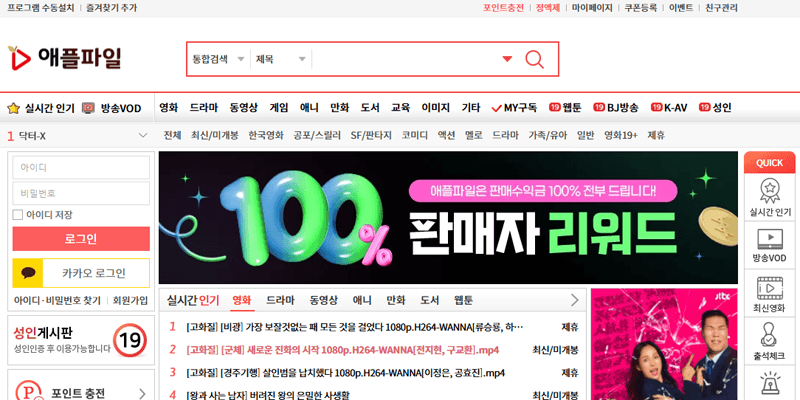Viewport: 800px width, 400px height.
Task: Switch to 웹툰 tab in 실시간 인기
Action: point(463,301)
